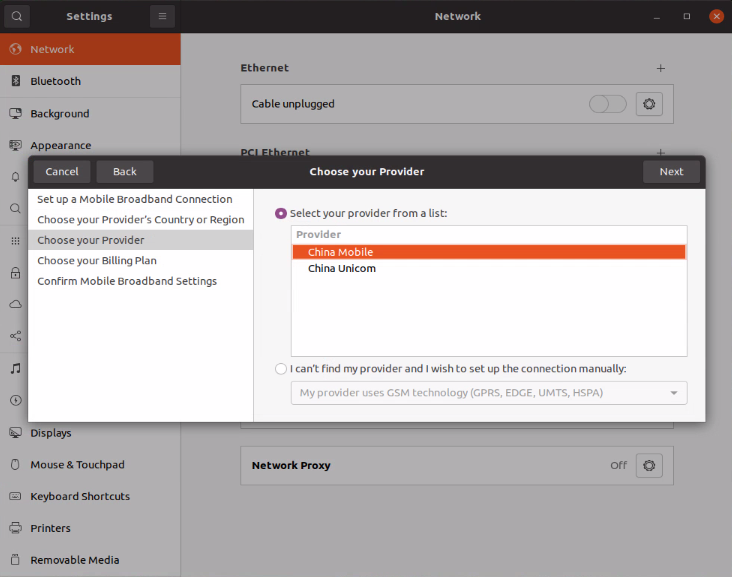
Task: Add a PCI Ethernet connection with plus
Action: tap(661, 152)
